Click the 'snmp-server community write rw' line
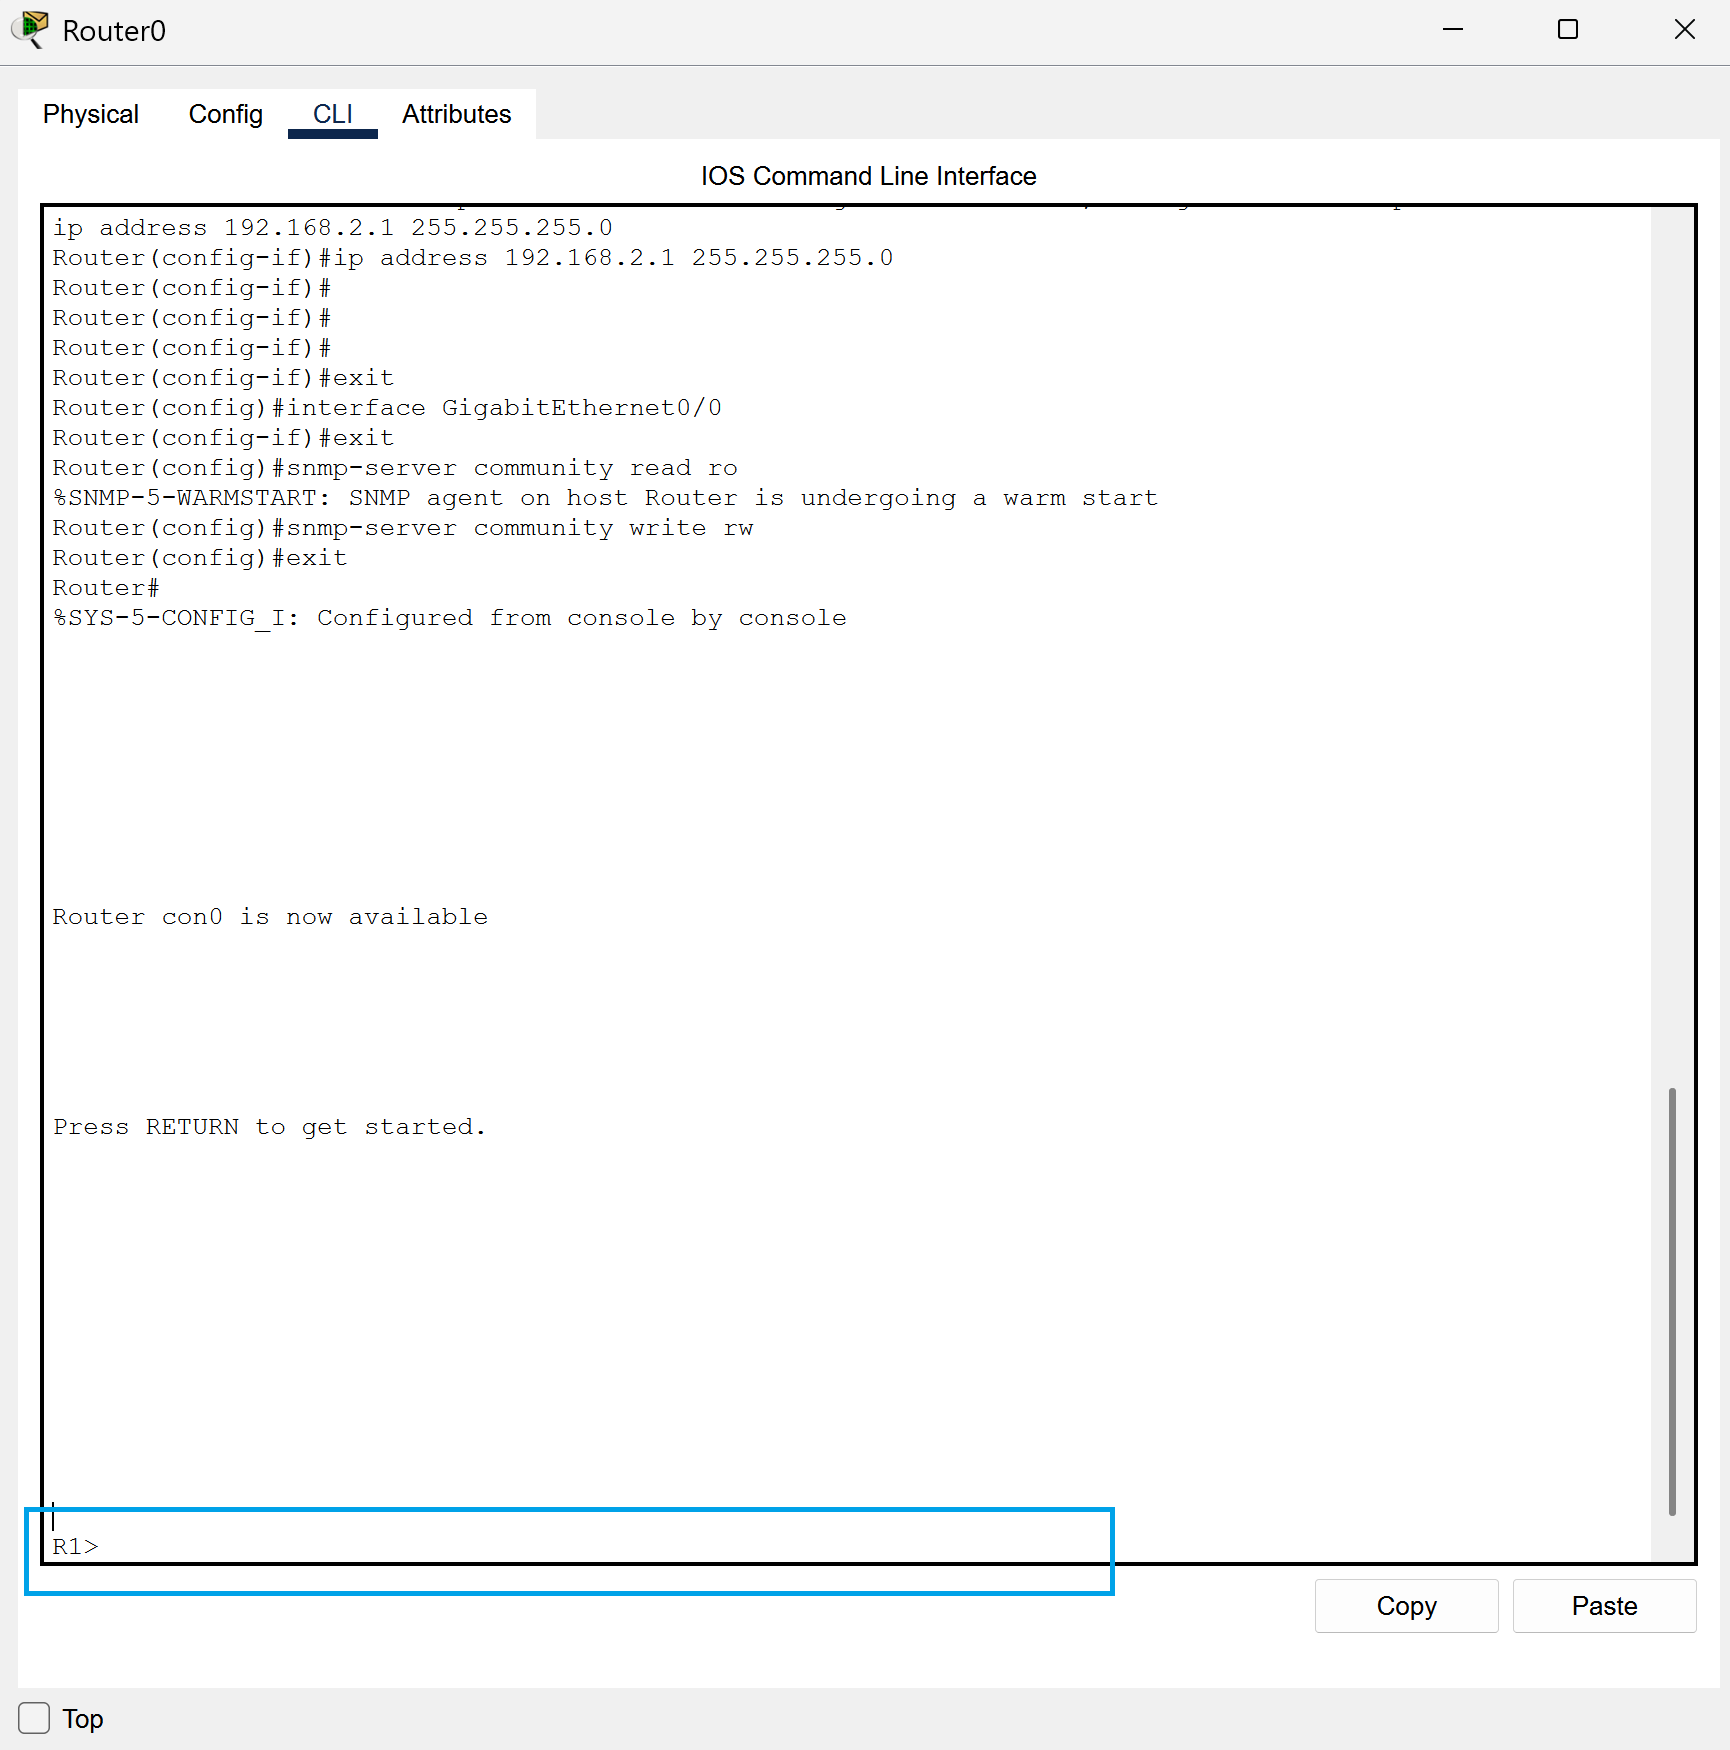Viewport: 1730px width, 1750px height. tap(403, 528)
